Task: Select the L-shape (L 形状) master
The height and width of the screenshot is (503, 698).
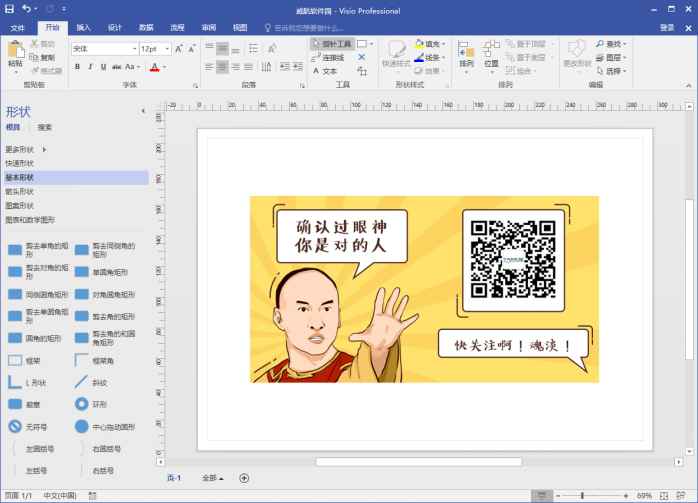Action: click(28, 382)
